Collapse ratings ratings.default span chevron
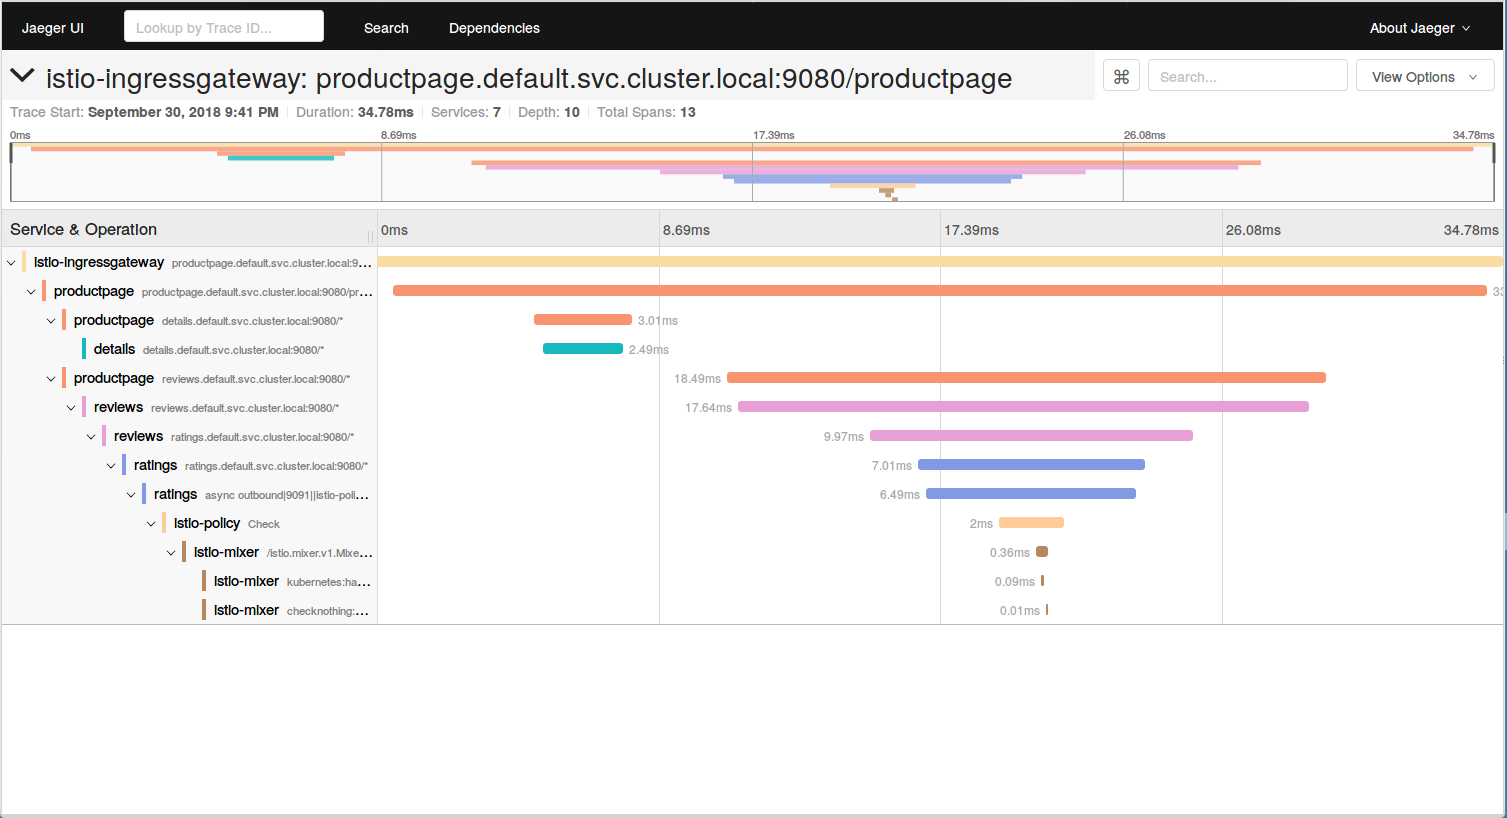Screen dimensions: 1507x818 111,466
